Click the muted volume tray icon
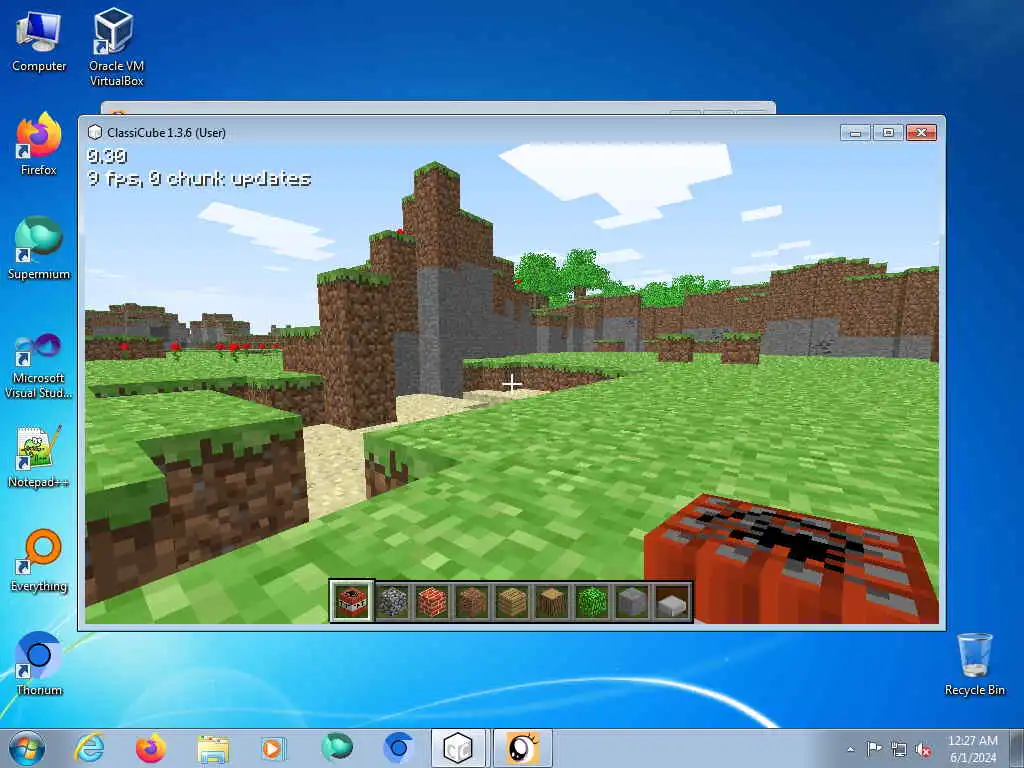Image resolution: width=1024 pixels, height=768 pixels. [x=923, y=749]
